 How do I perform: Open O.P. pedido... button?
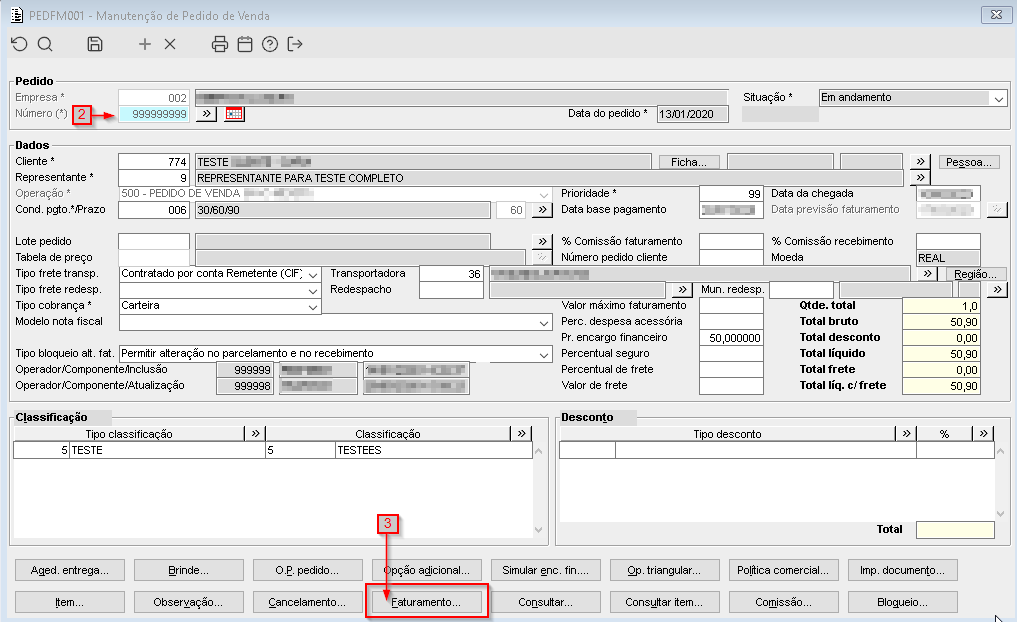(307, 570)
